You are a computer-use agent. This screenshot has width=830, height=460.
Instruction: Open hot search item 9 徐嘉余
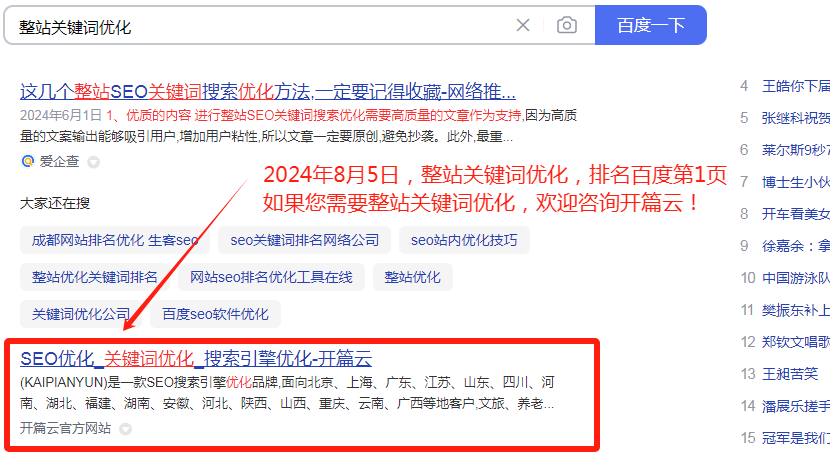(796, 246)
